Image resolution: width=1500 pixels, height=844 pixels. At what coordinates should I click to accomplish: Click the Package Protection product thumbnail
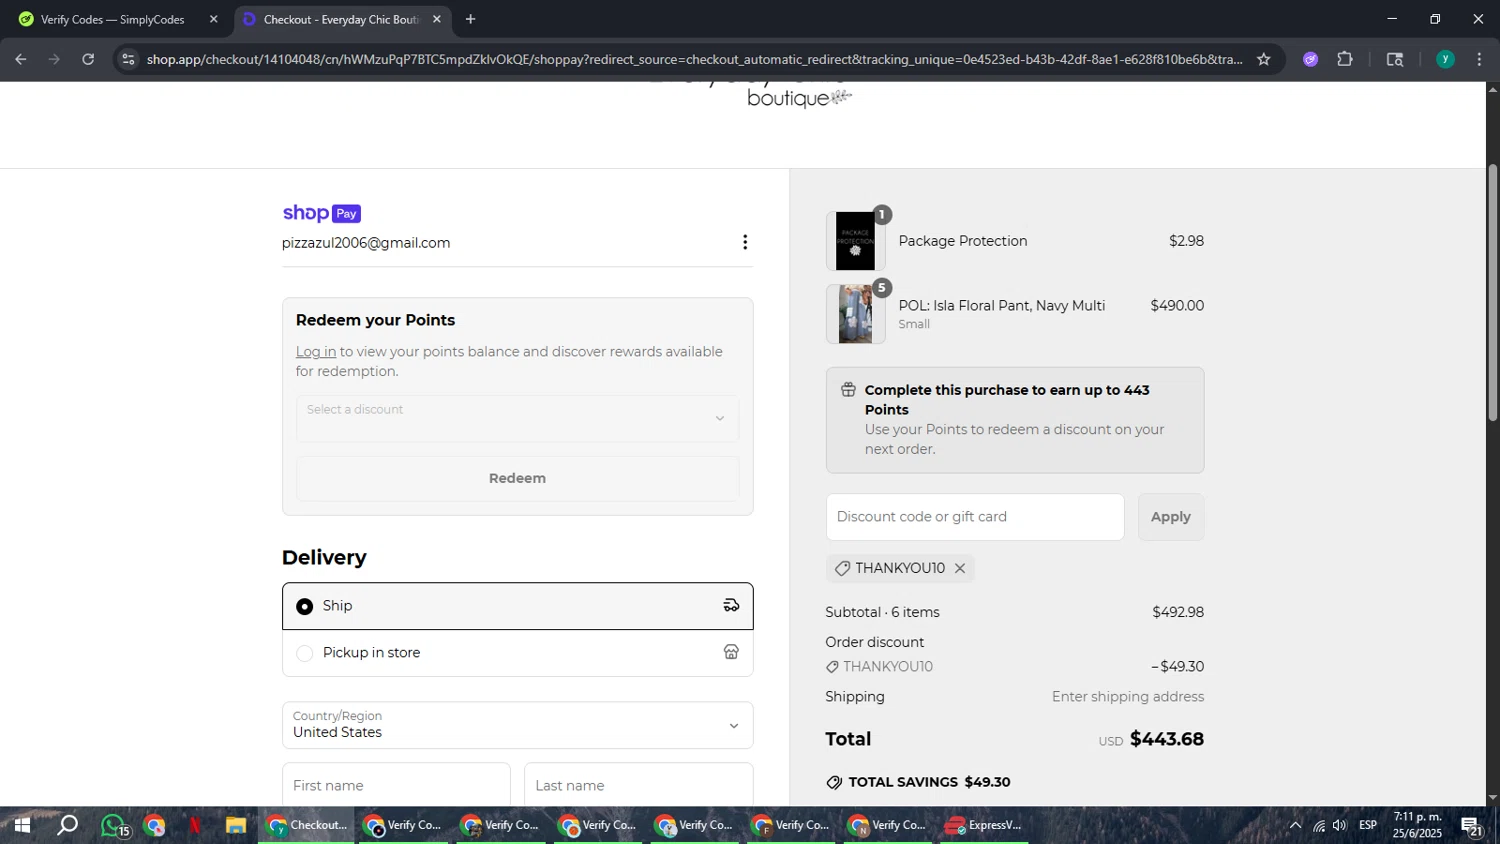[855, 241]
